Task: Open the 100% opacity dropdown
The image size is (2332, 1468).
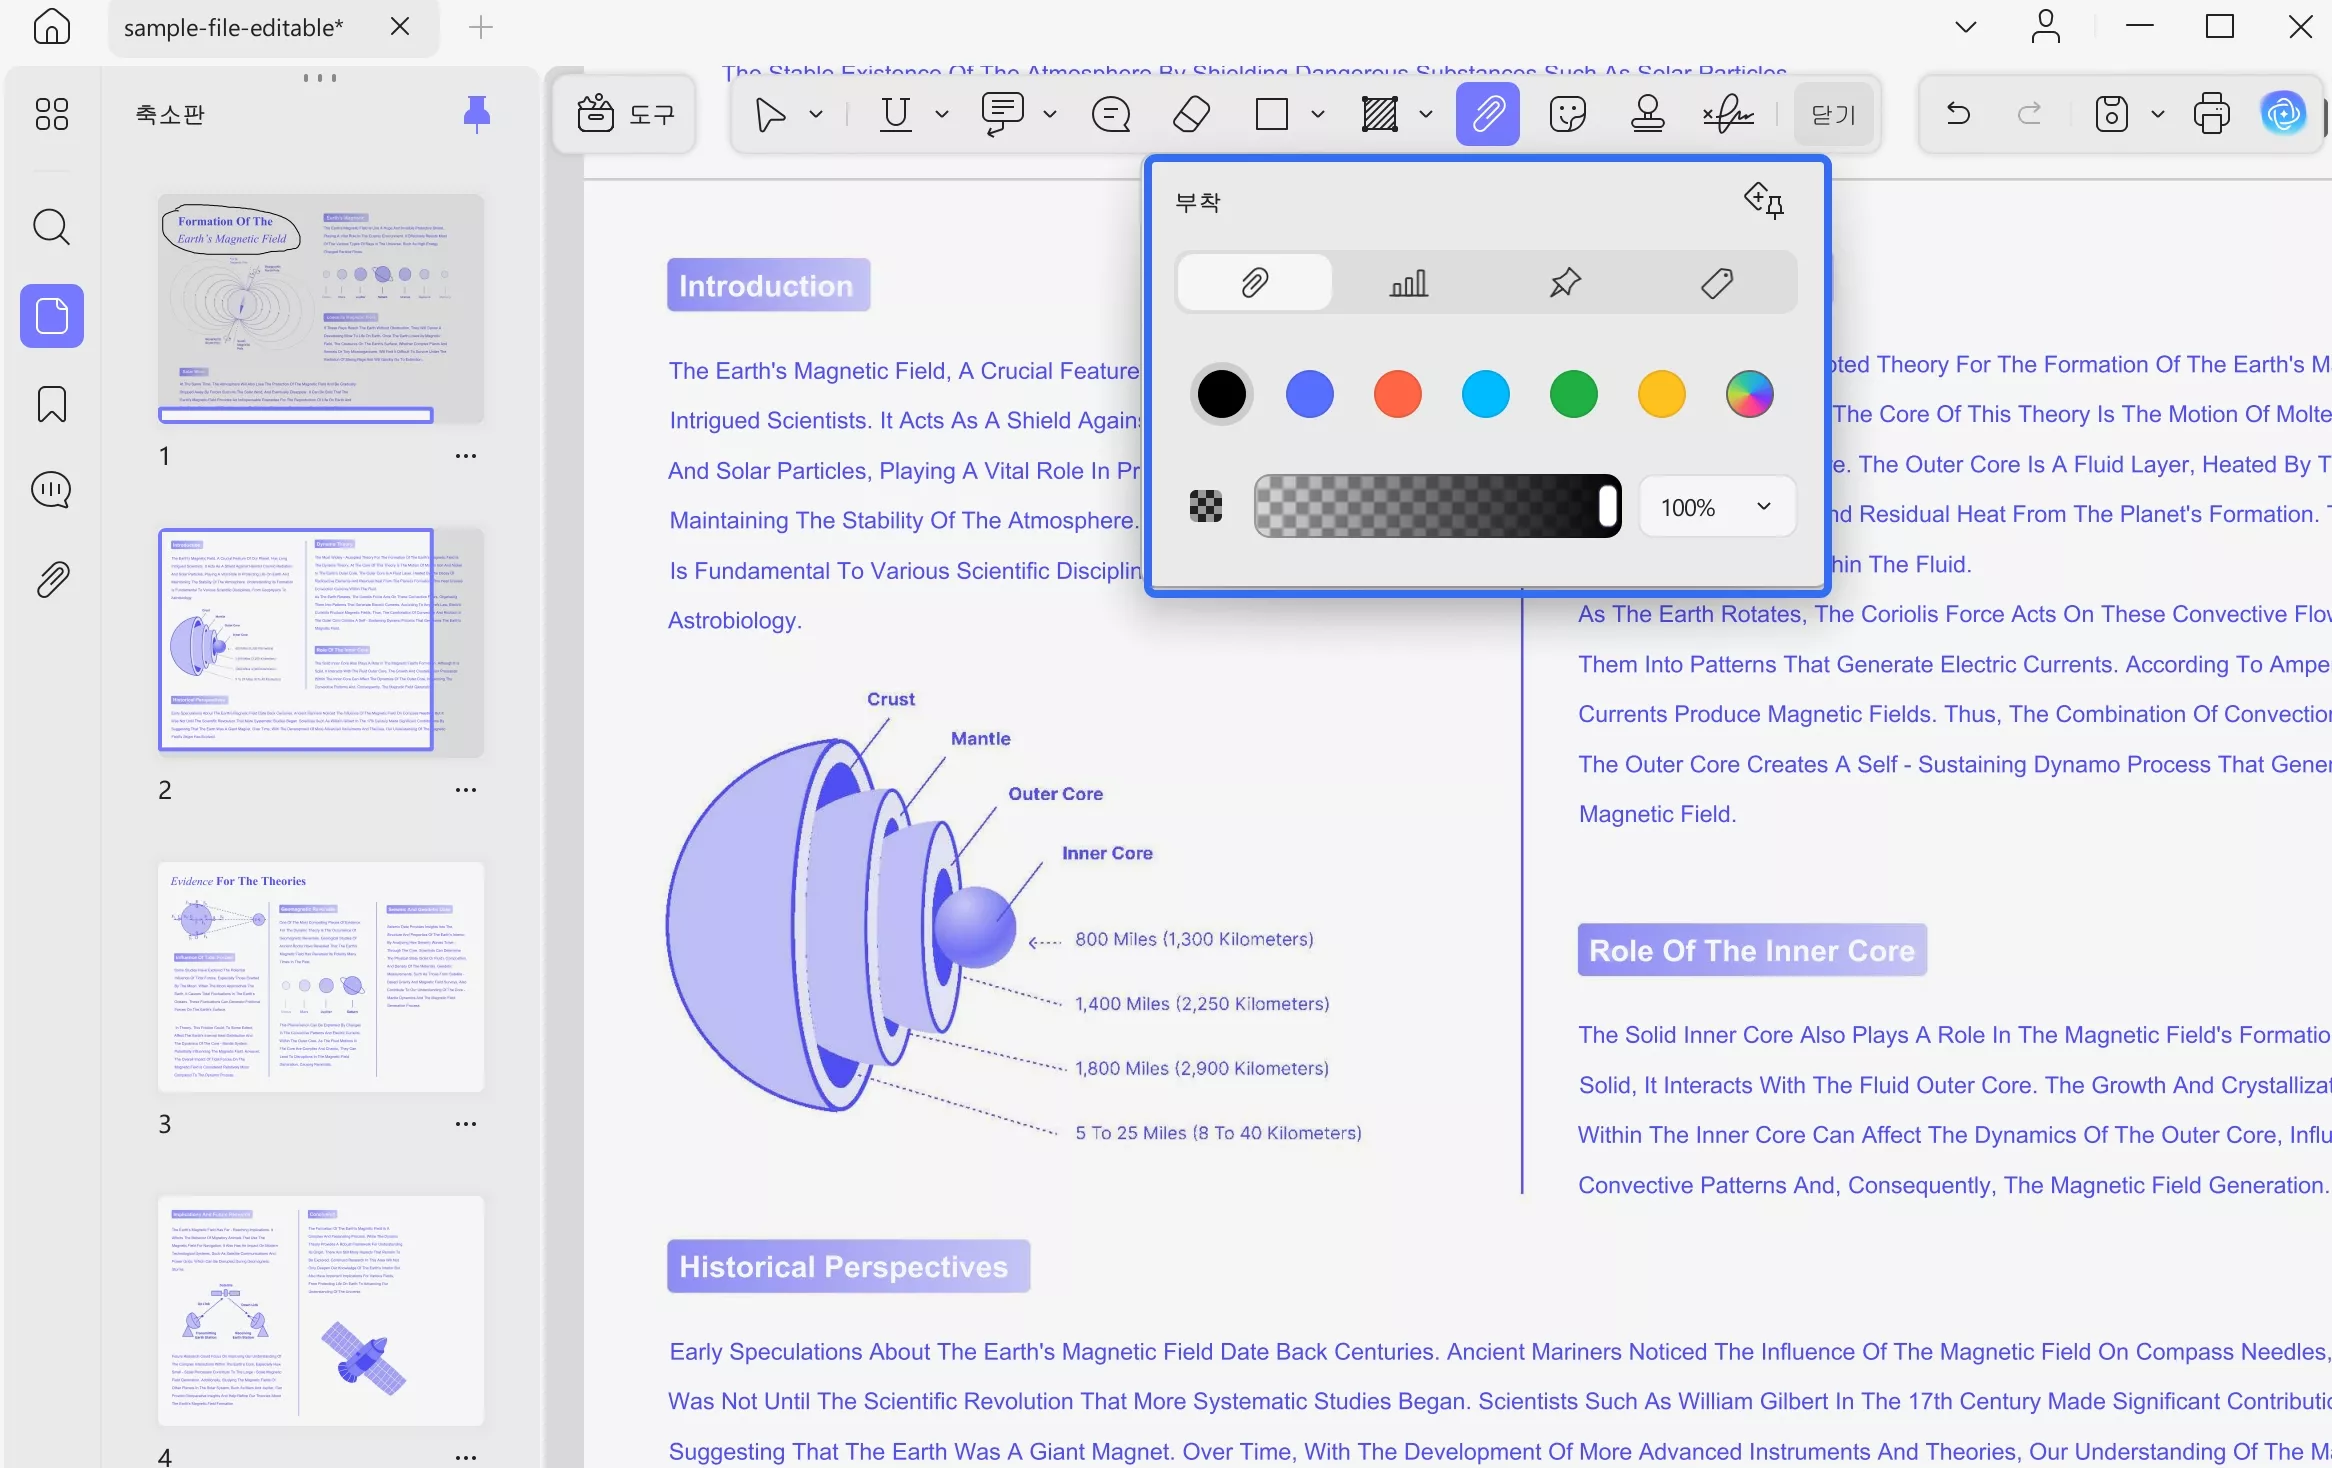Action: pyautogui.click(x=1717, y=507)
